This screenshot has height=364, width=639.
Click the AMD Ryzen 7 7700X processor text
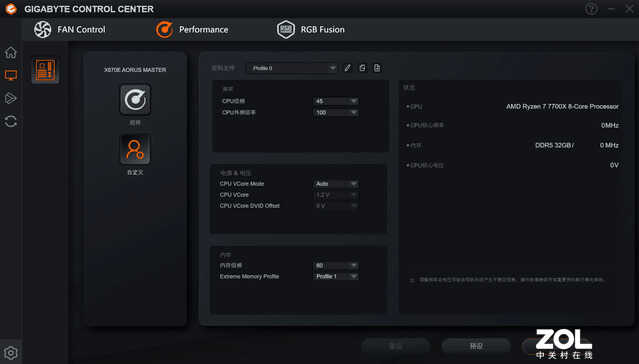(562, 106)
